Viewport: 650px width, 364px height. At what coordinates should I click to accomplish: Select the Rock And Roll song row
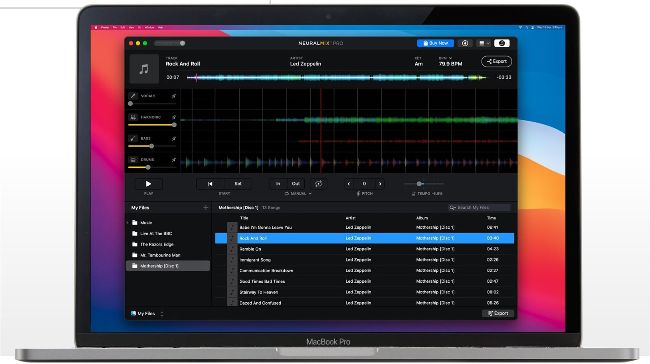coord(364,238)
